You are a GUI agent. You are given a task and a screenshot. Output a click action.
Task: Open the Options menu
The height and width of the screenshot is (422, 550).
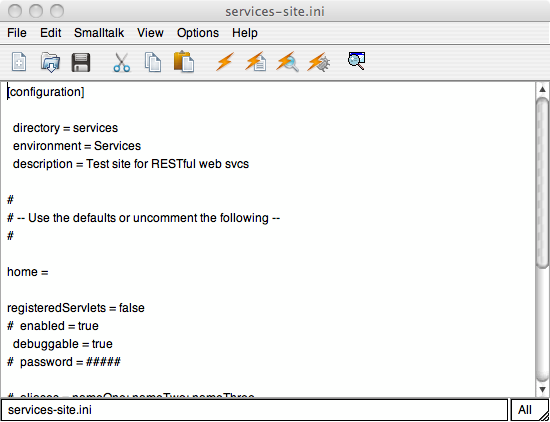coord(198,33)
